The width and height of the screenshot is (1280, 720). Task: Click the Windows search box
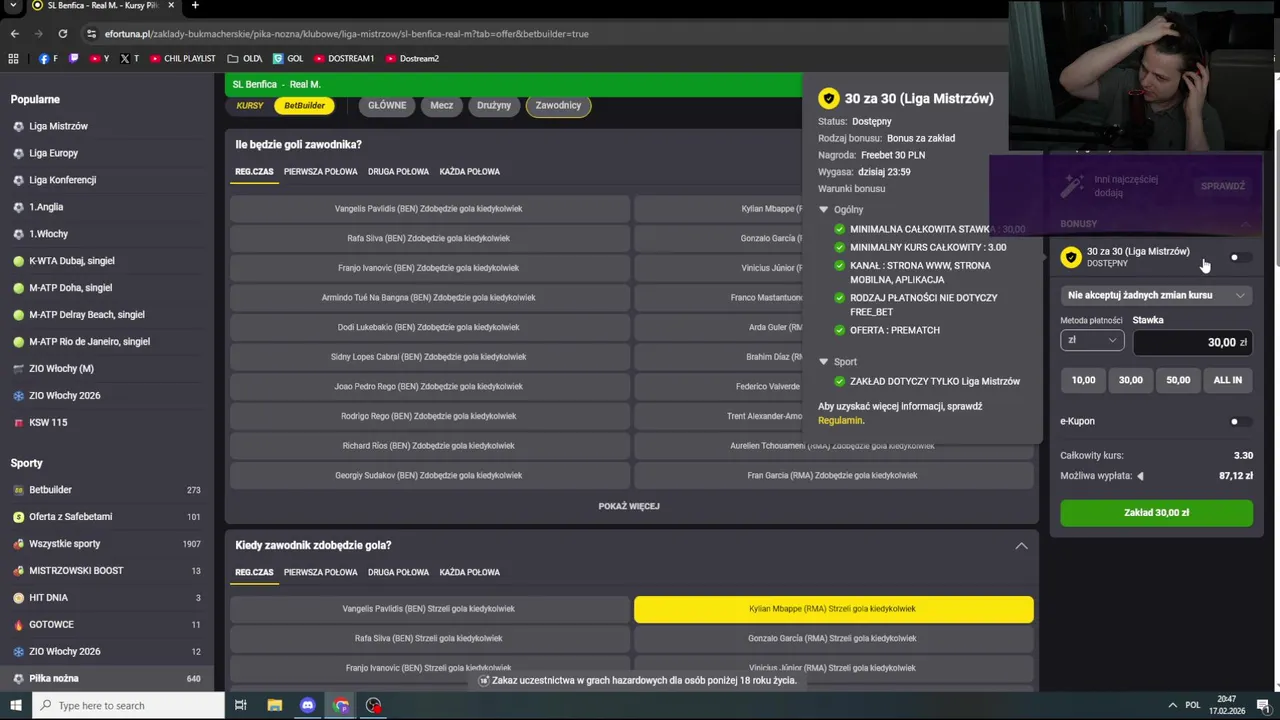[130, 705]
